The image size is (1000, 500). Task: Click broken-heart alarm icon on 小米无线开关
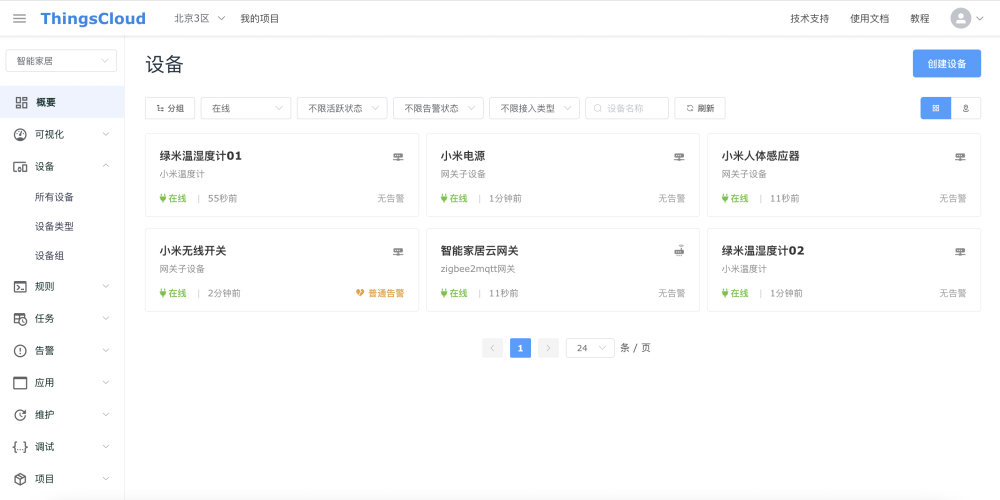360,293
